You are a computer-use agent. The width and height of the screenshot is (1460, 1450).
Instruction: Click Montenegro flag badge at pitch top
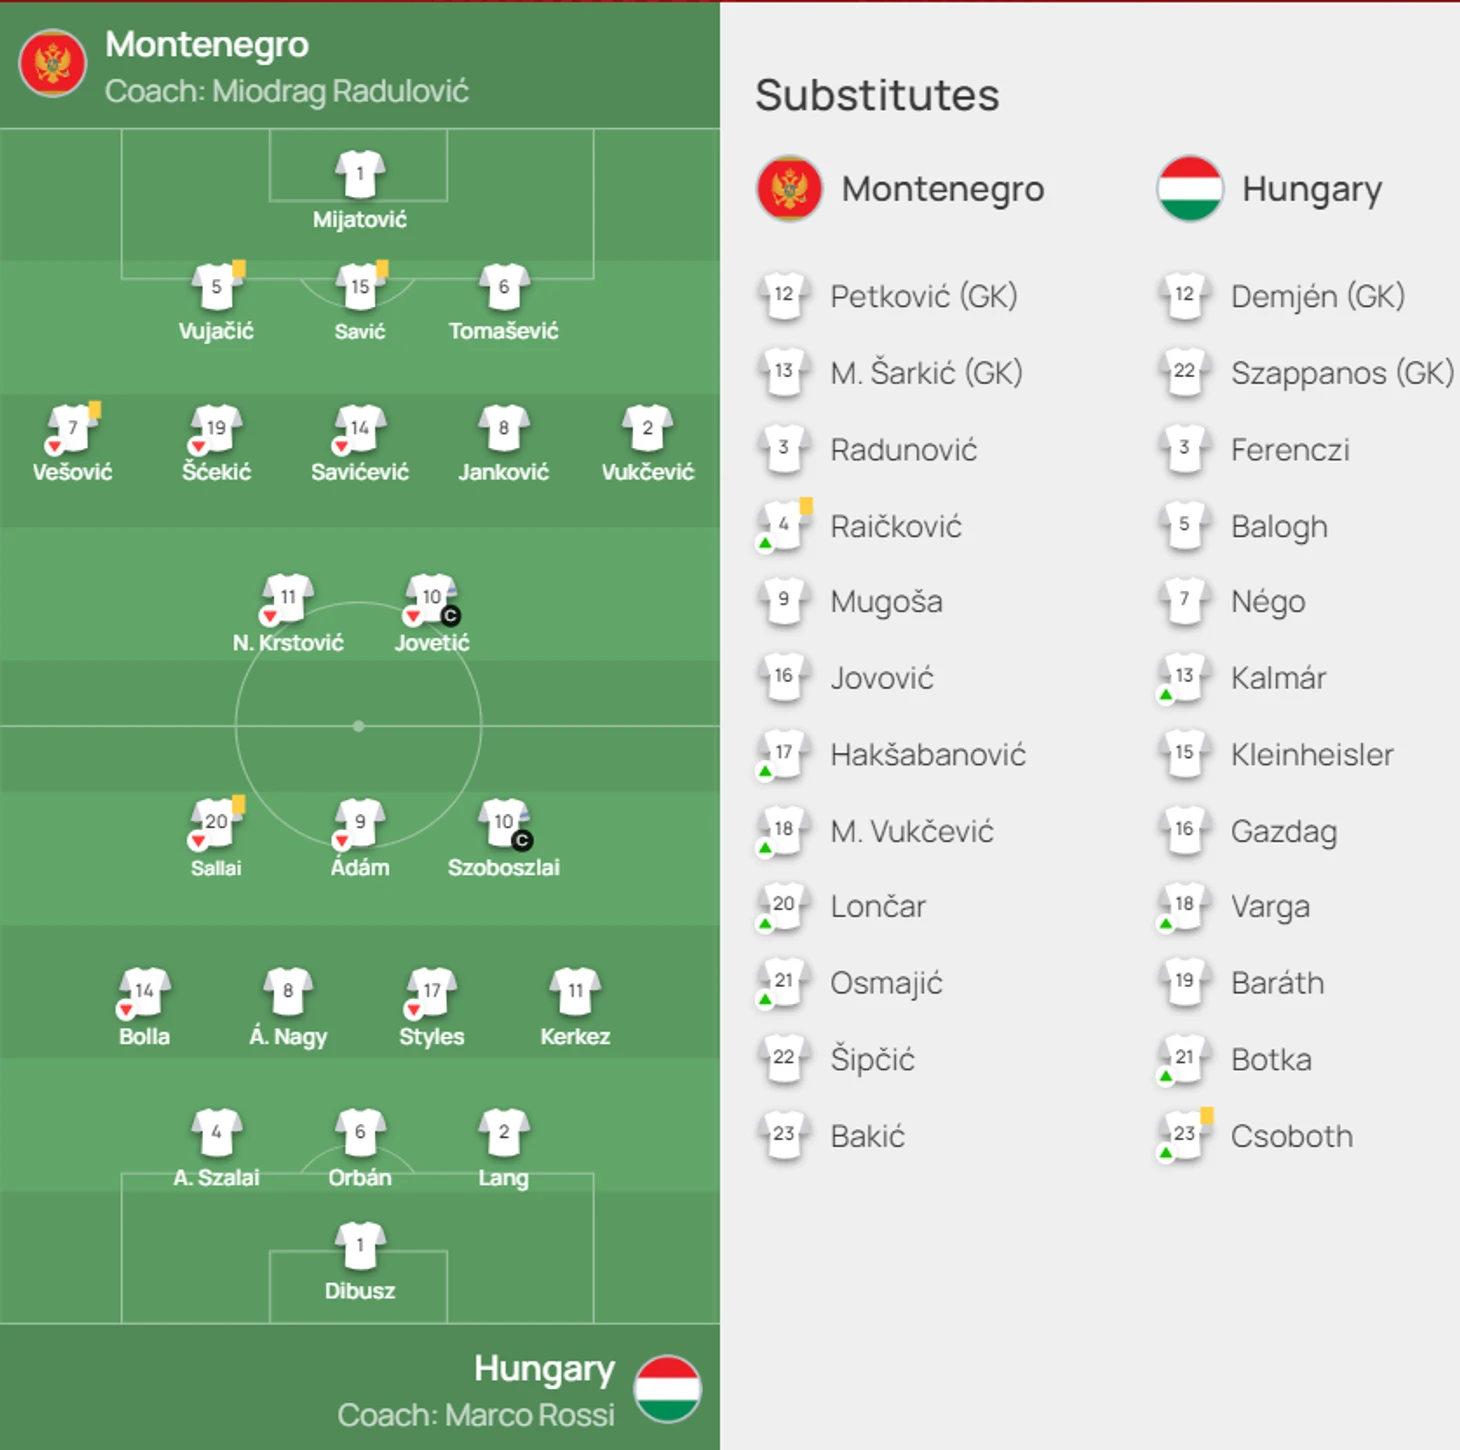pos(53,64)
